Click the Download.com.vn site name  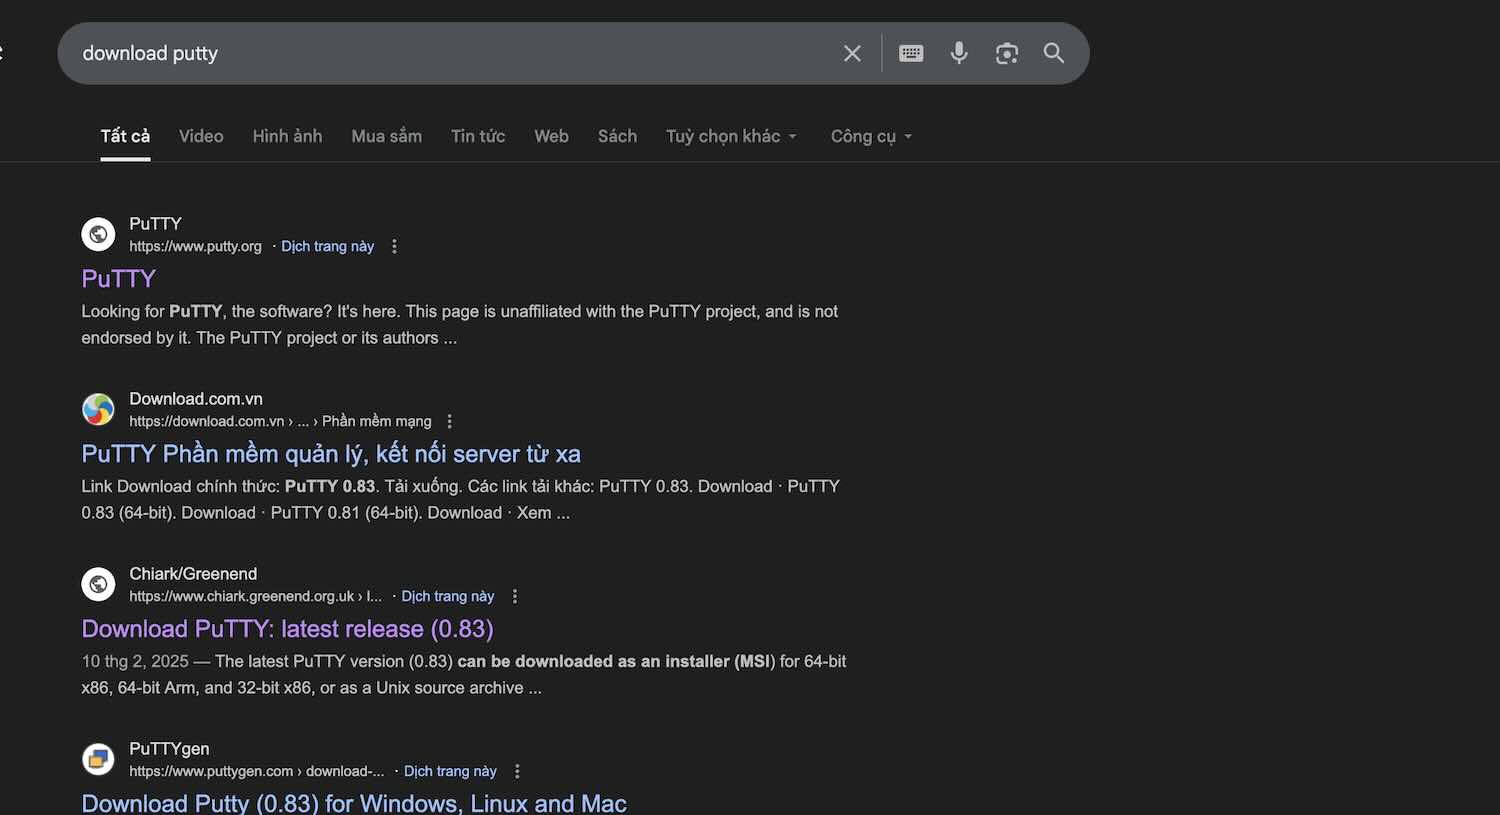pyautogui.click(x=196, y=399)
